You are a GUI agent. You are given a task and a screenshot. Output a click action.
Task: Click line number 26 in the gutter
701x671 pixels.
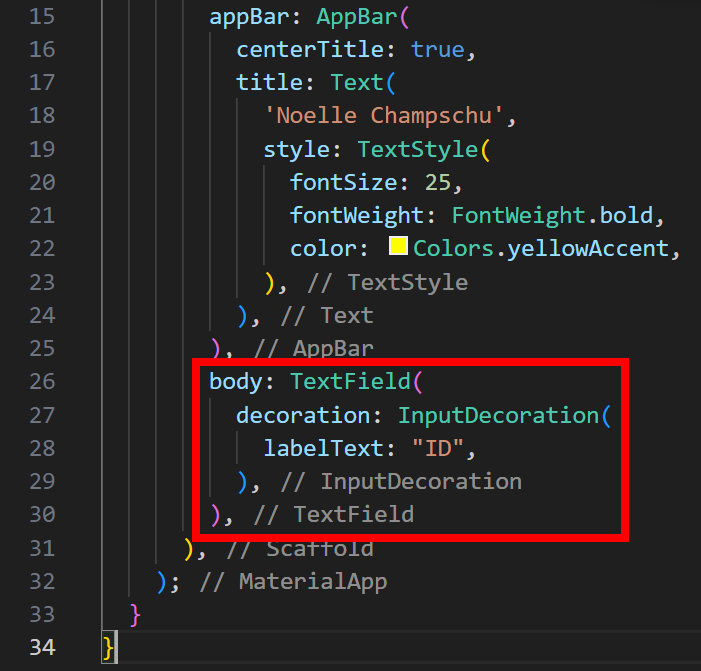42,382
